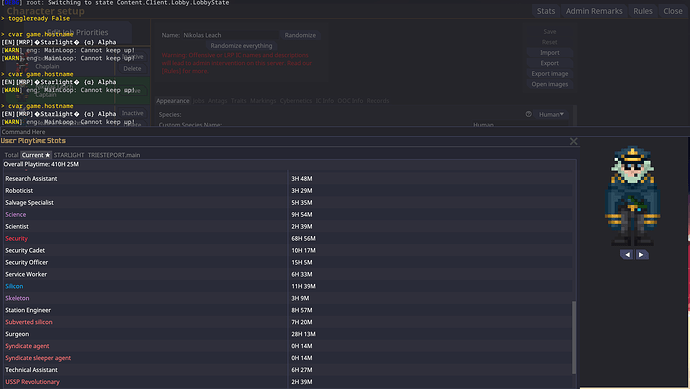
Task: Select the Security Cadet row
Action: pos(288,250)
